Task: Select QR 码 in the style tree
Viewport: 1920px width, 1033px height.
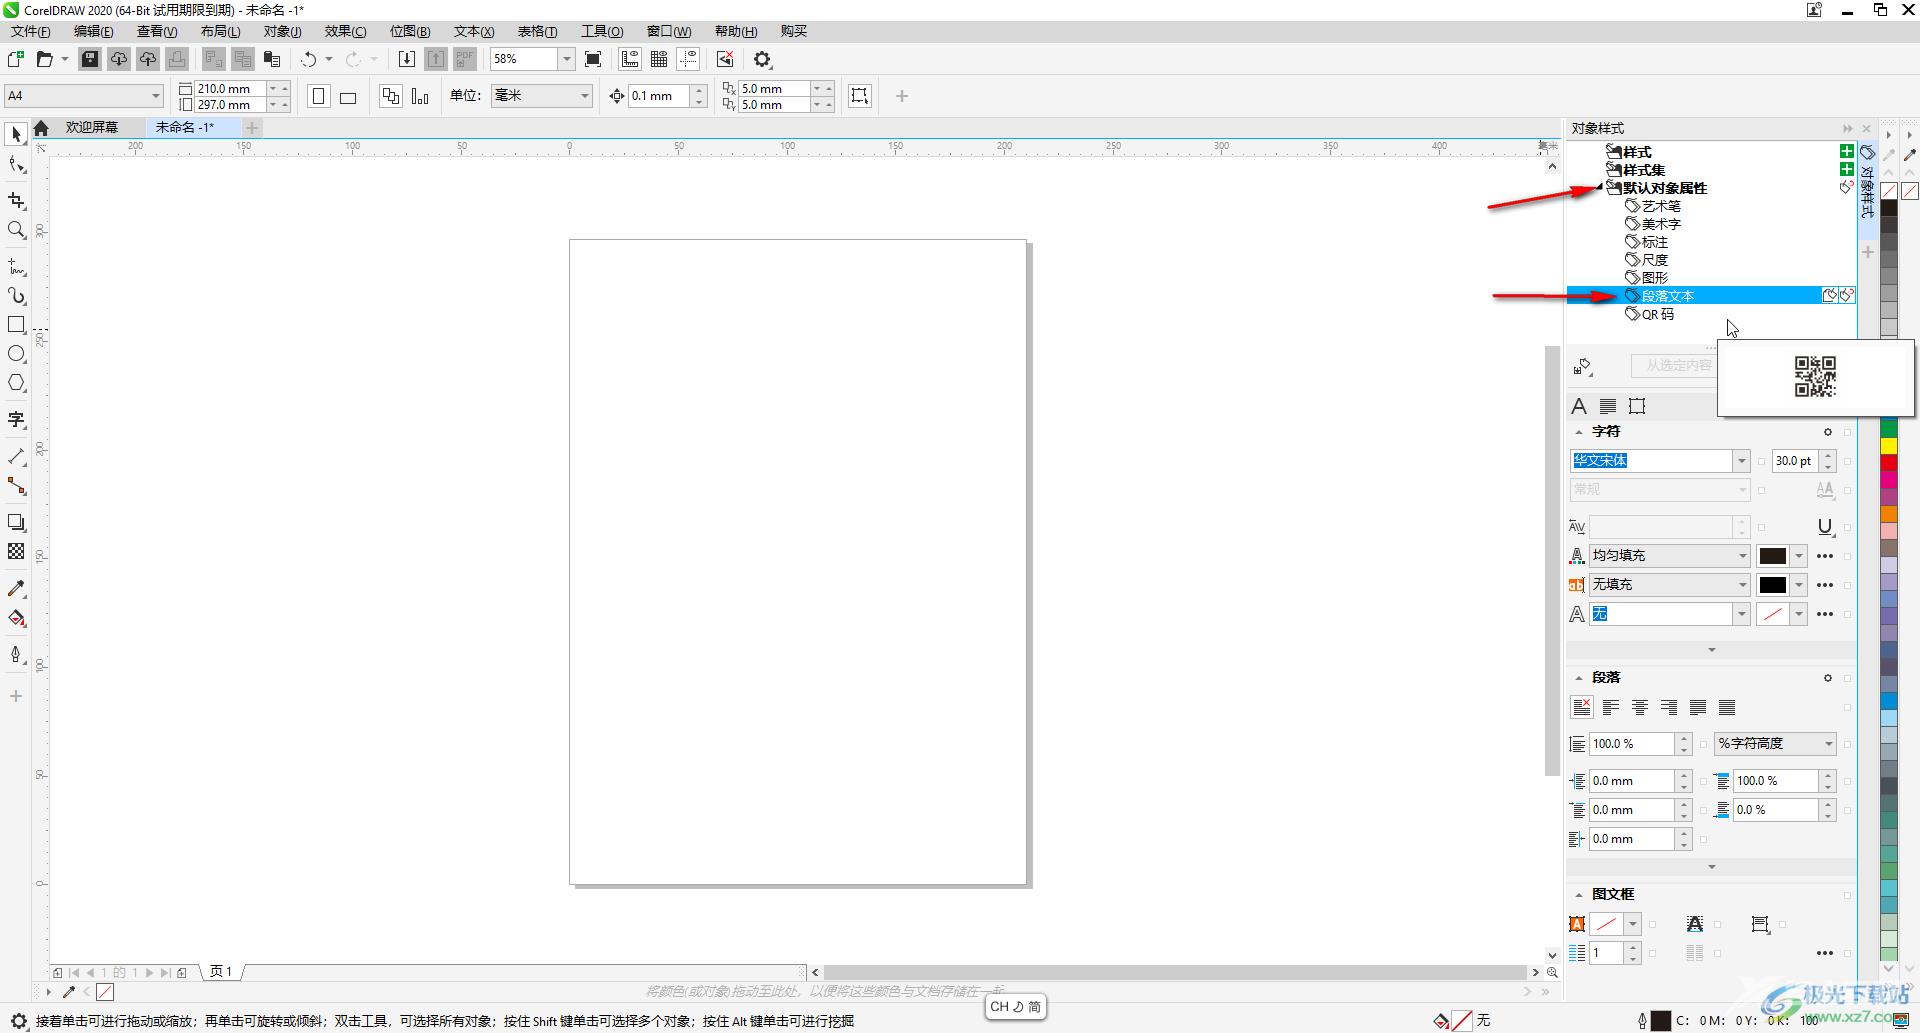Action: [x=1658, y=314]
